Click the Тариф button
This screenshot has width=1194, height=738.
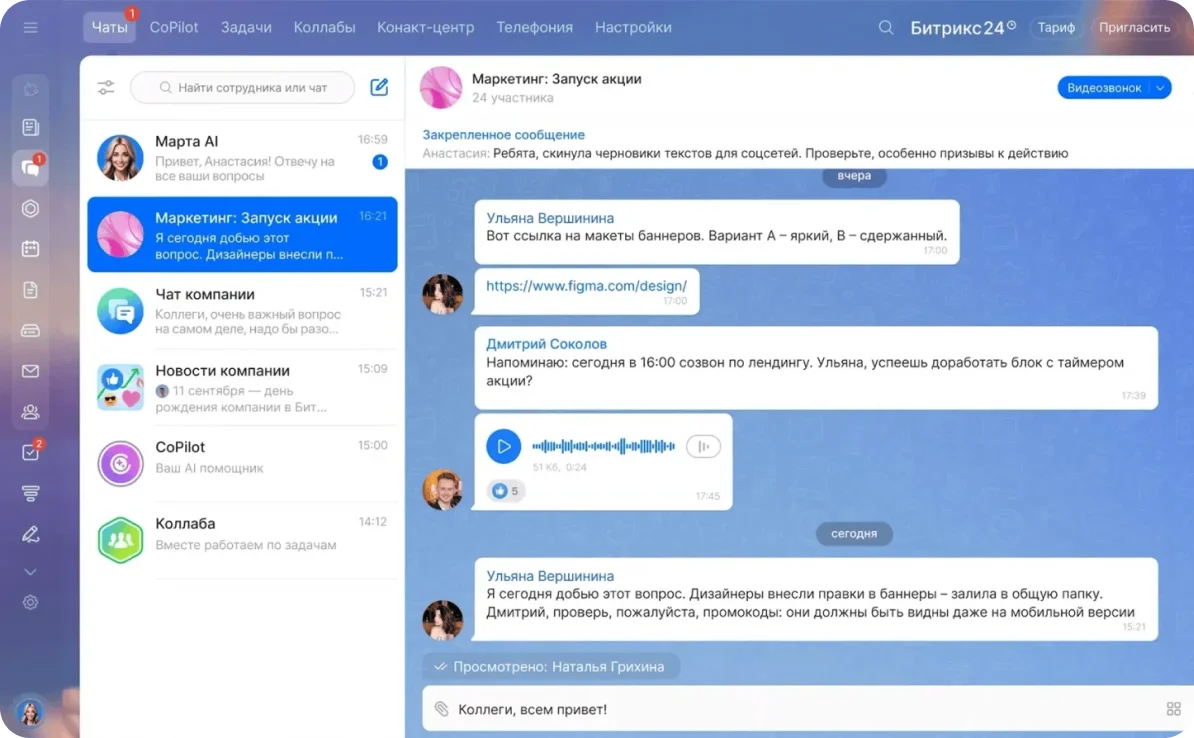coord(1056,27)
